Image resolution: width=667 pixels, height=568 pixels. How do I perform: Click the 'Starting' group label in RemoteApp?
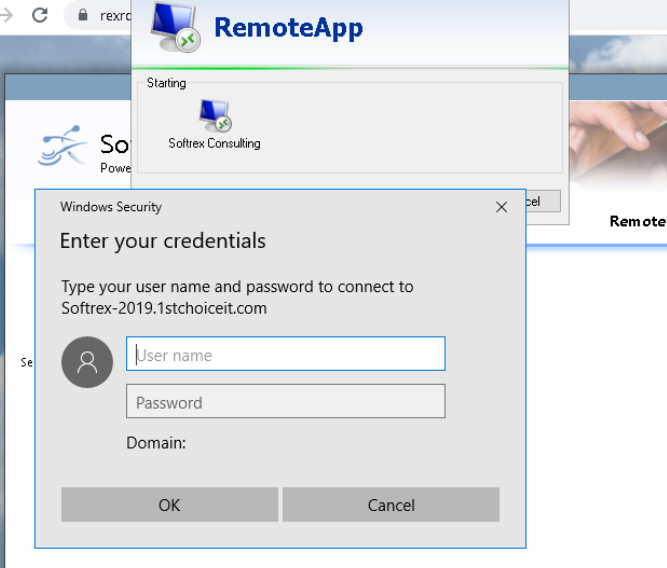point(166,83)
